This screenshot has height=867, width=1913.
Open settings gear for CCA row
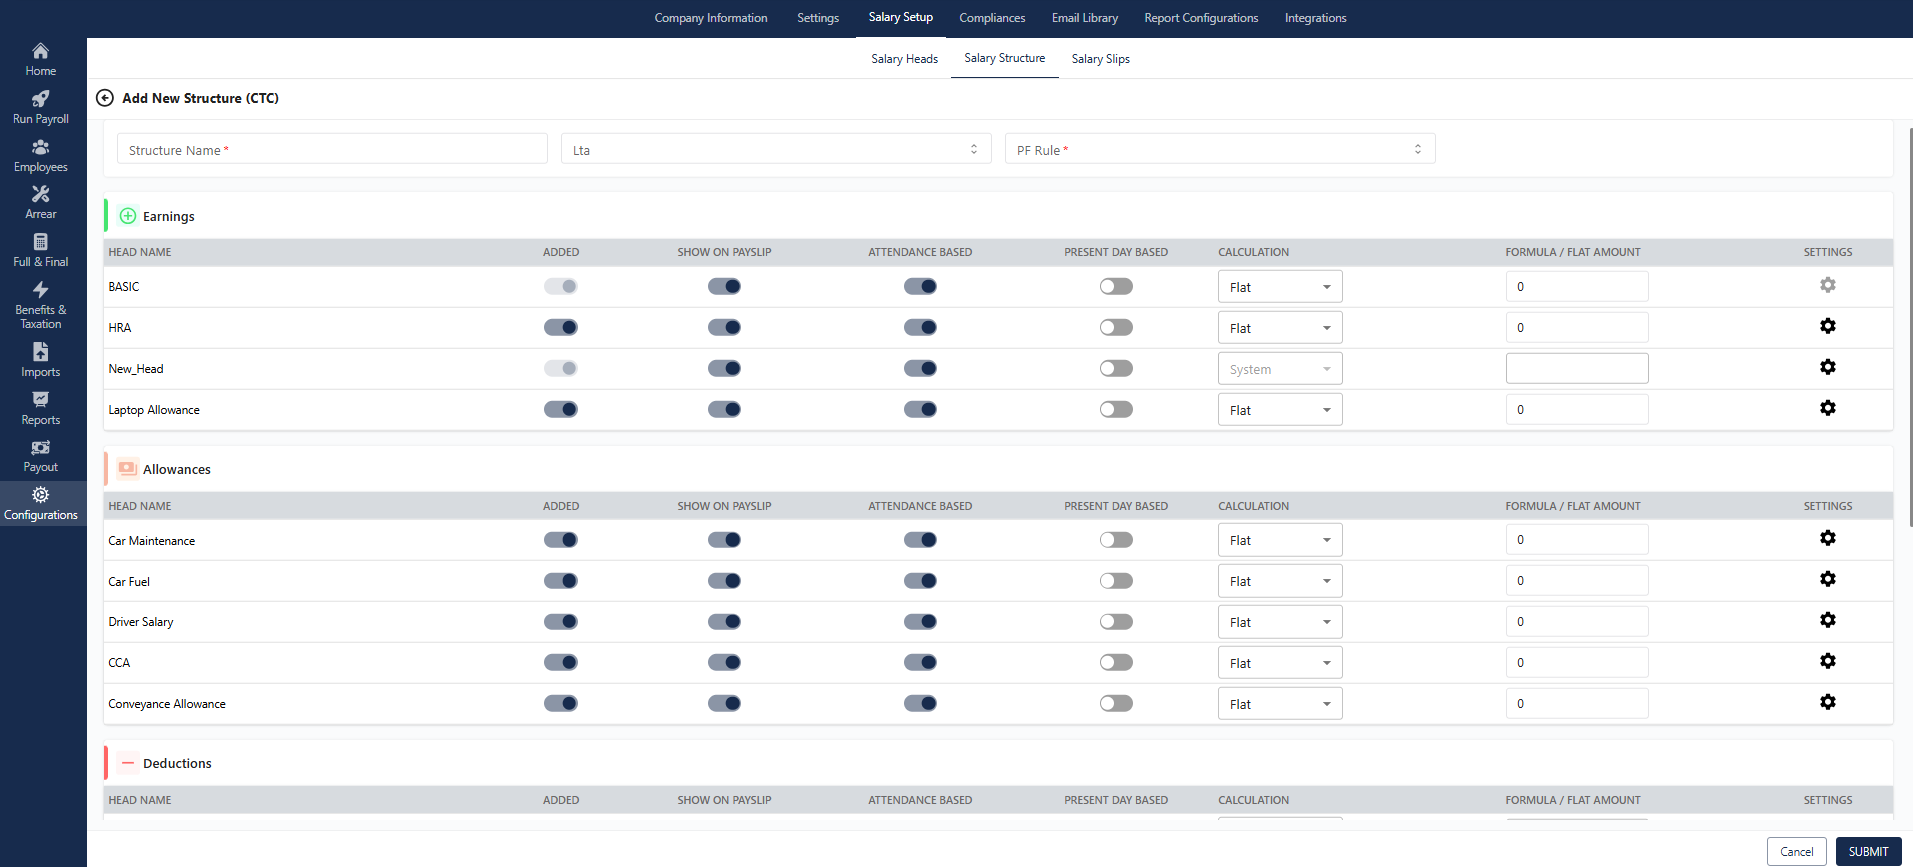click(1828, 661)
